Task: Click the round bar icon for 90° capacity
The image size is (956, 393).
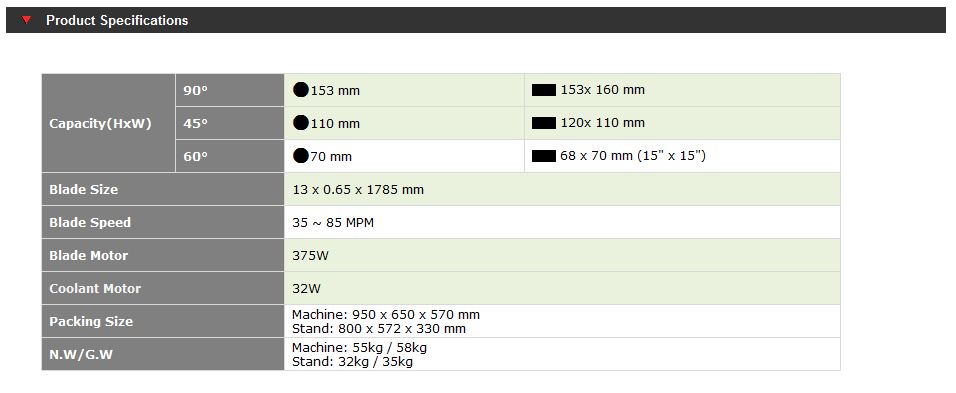Action: pos(301,90)
